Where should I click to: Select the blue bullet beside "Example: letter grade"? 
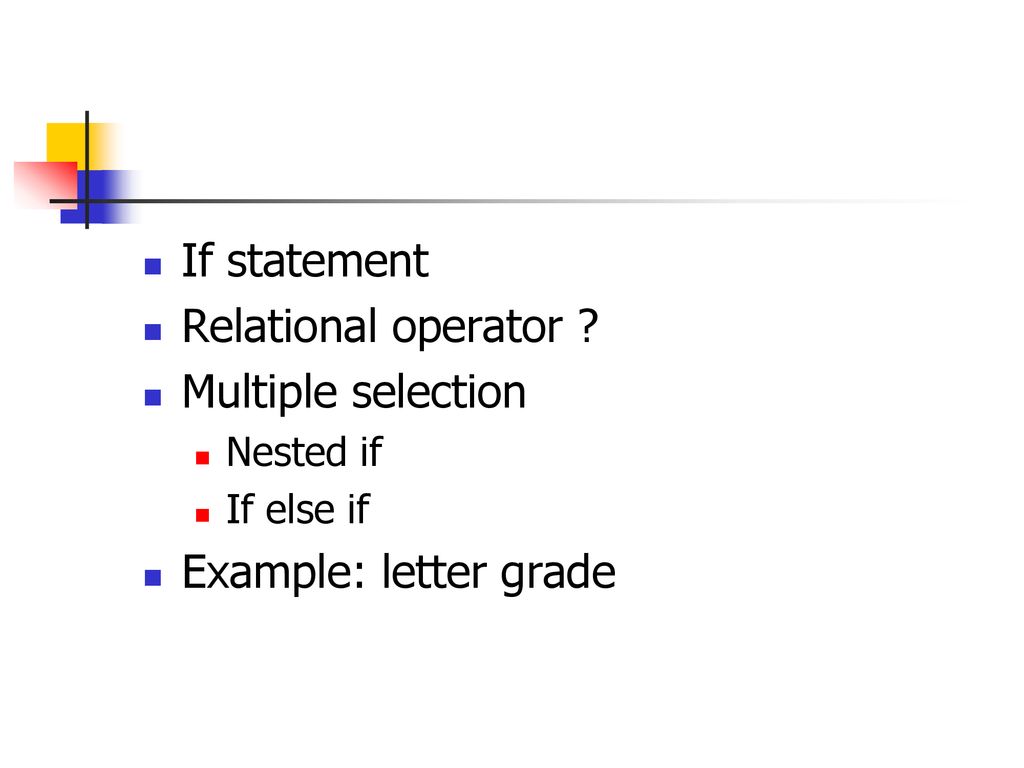(x=153, y=577)
